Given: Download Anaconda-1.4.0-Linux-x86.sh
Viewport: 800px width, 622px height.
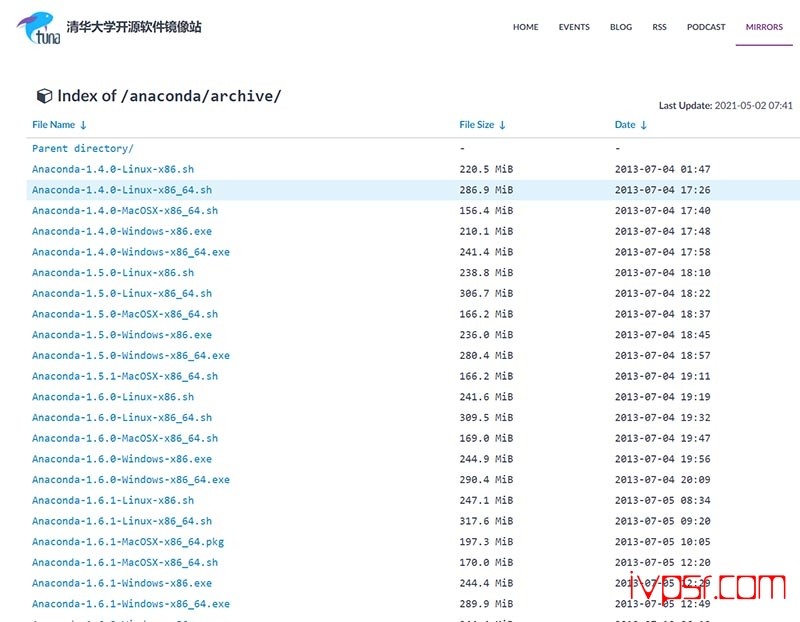Looking at the screenshot, I should click(113, 169).
